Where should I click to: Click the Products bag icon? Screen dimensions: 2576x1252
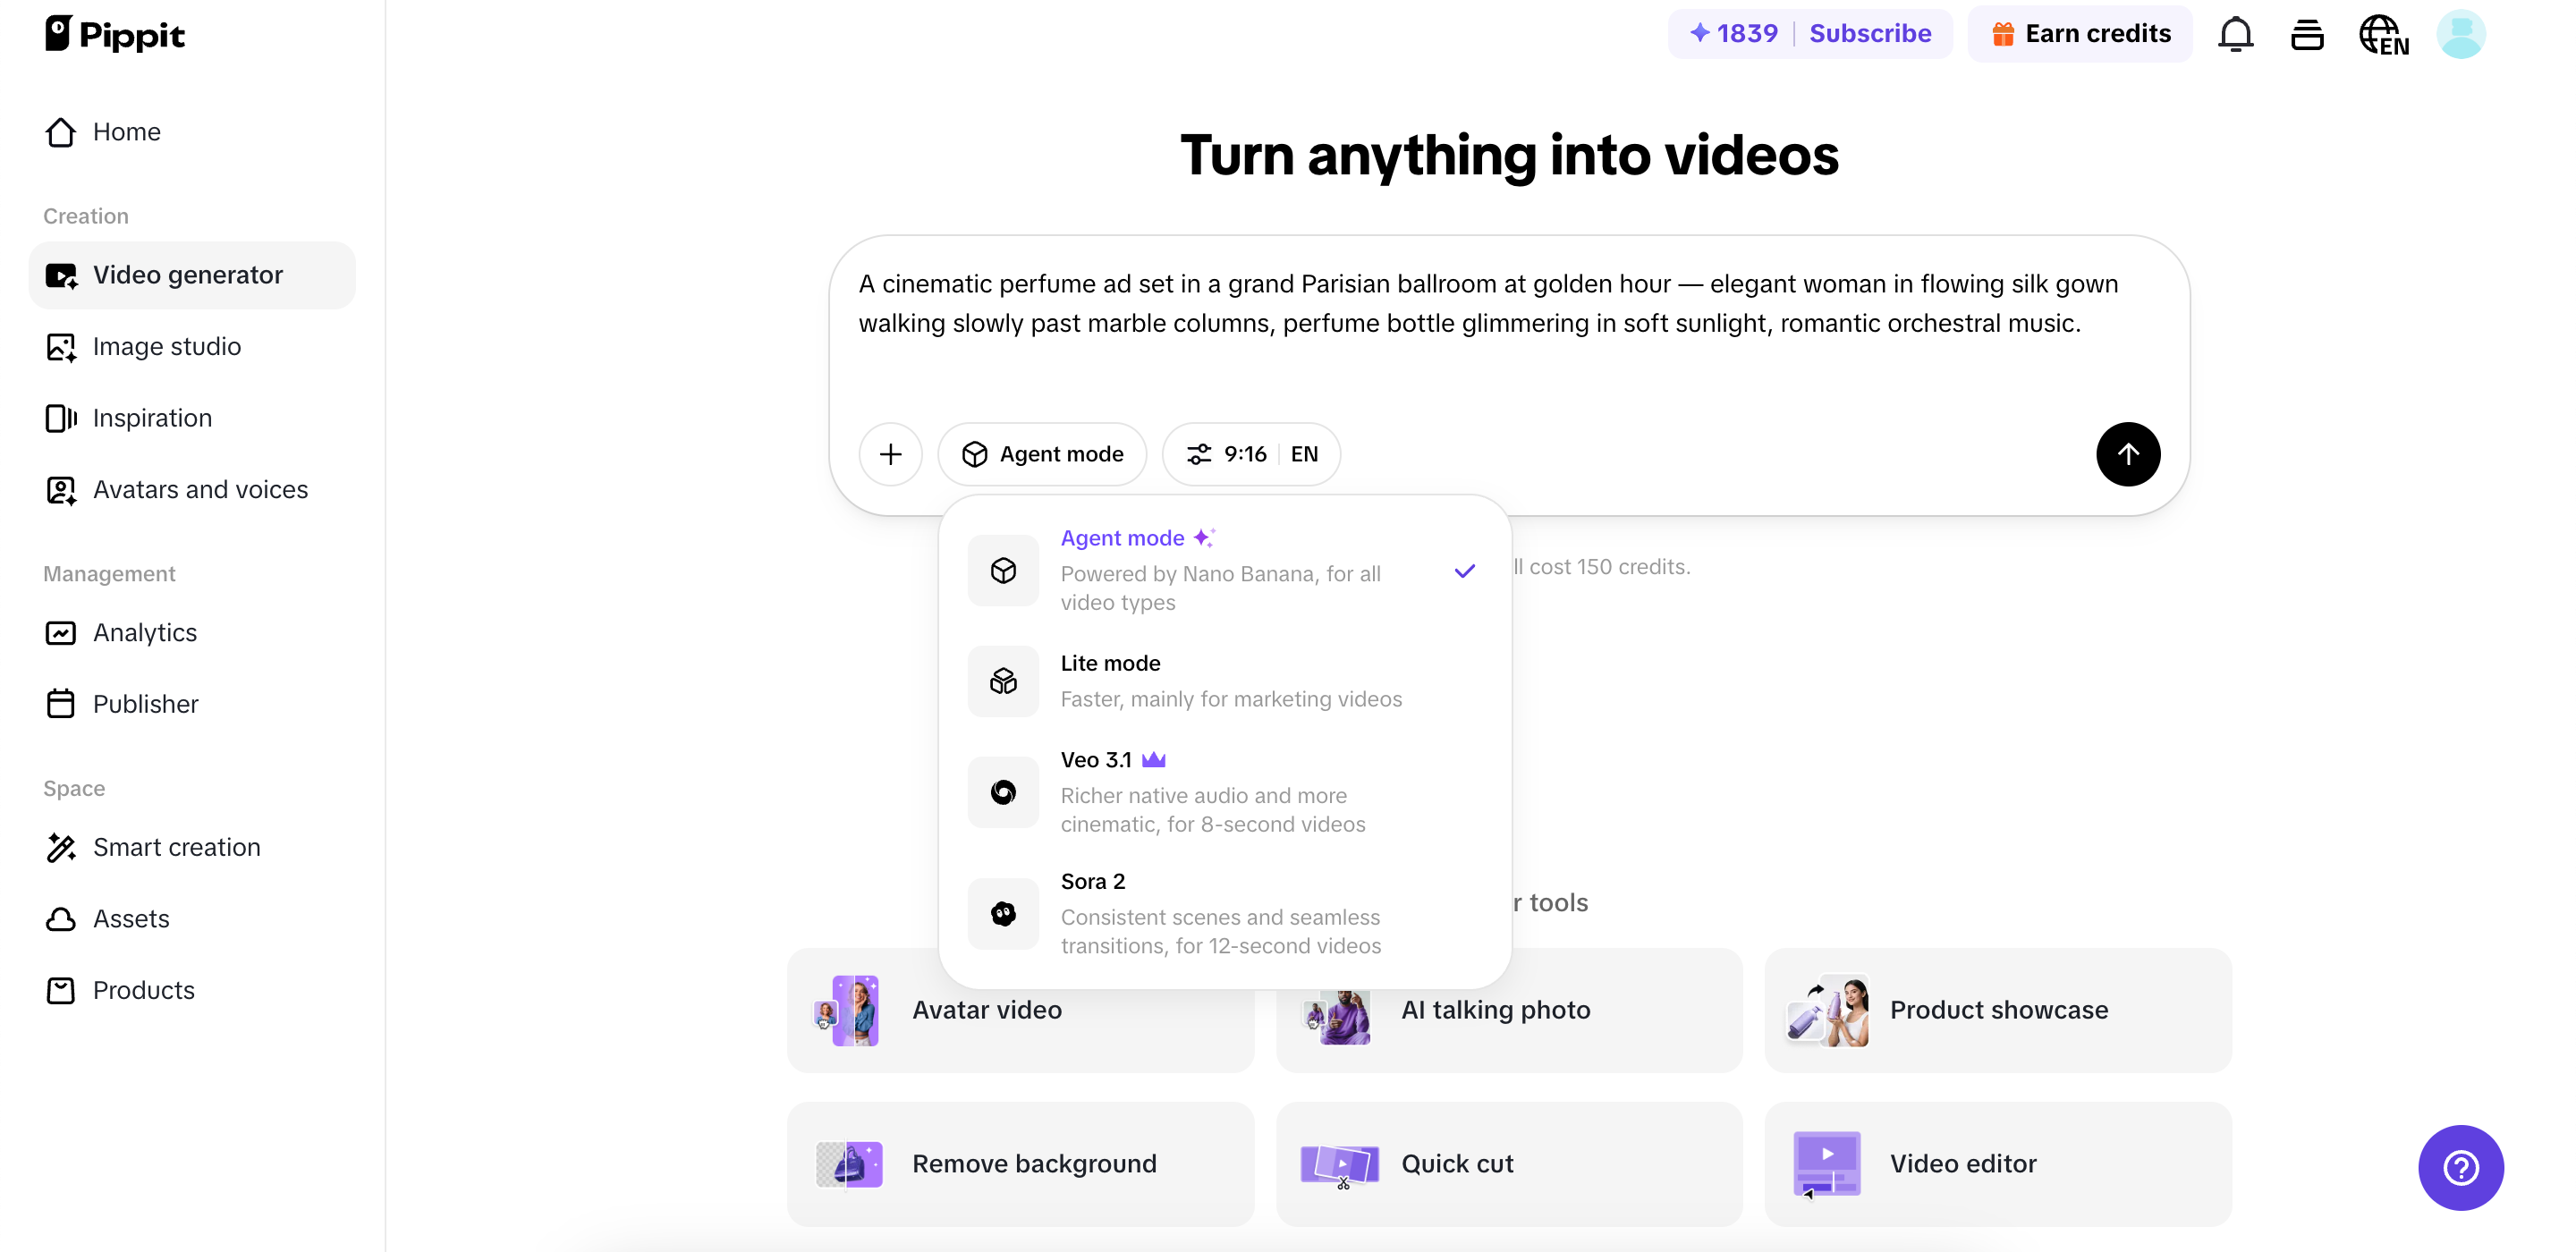61,990
